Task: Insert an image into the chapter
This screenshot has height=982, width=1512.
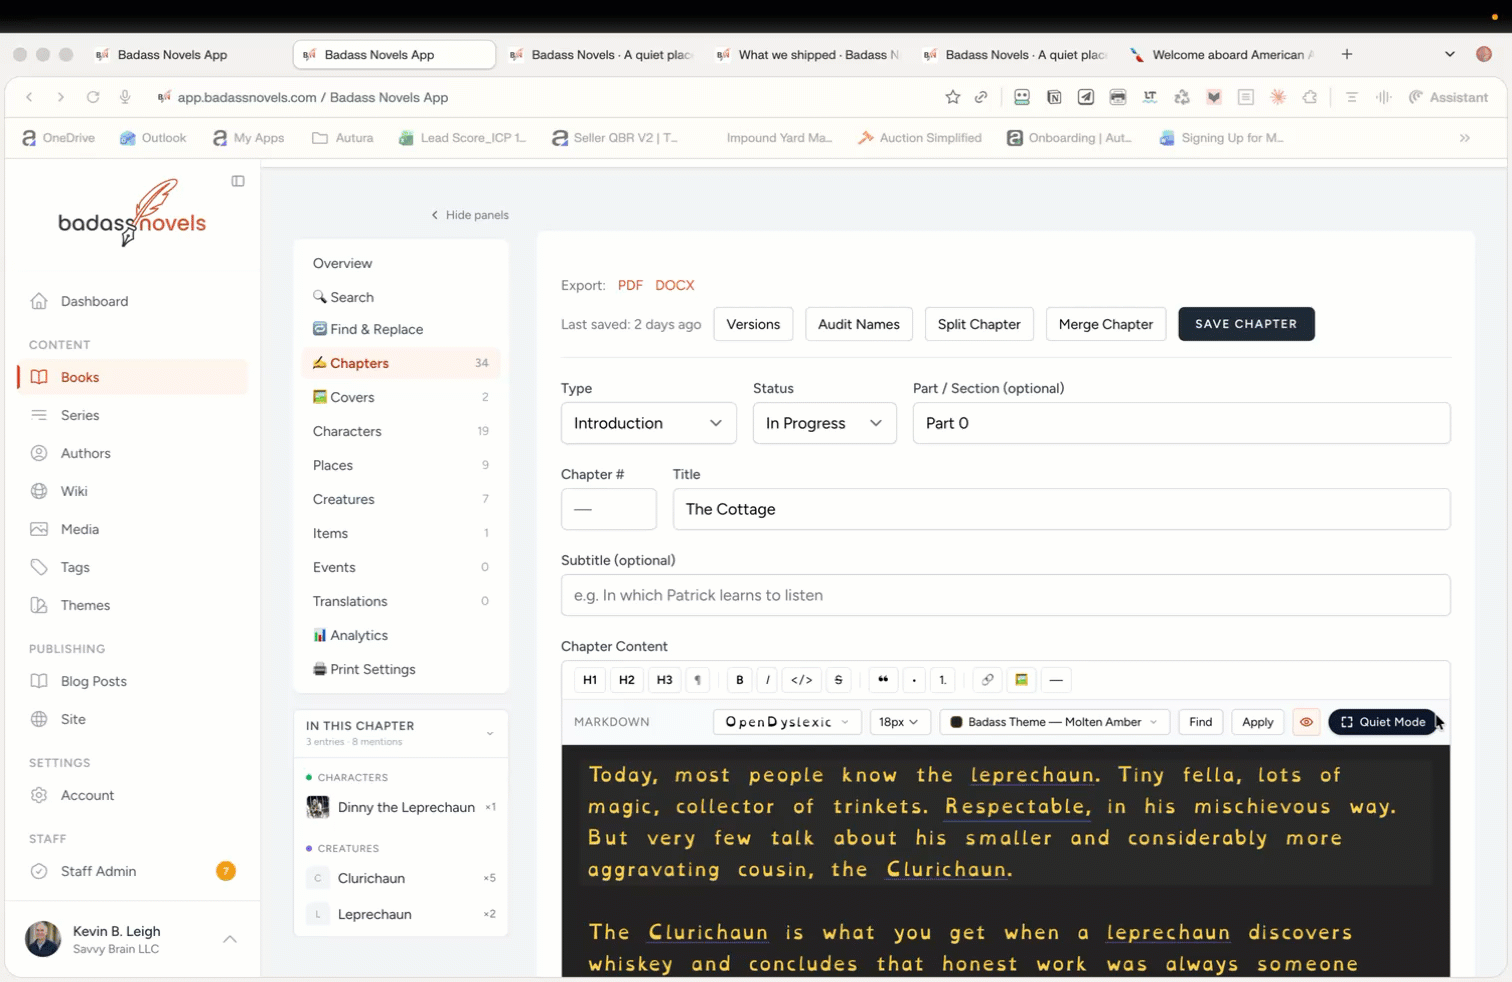Action: (x=1021, y=680)
